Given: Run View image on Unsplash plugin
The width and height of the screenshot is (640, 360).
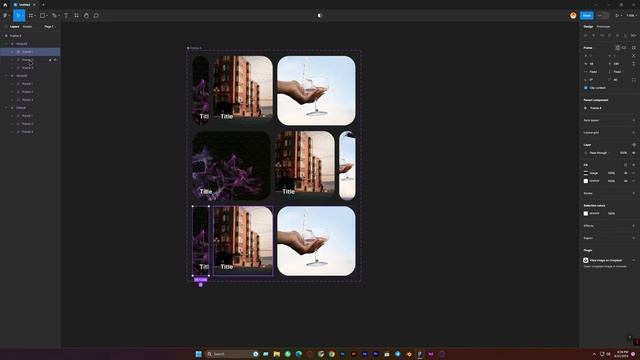Looking at the screenshot, I should [605, 260].
